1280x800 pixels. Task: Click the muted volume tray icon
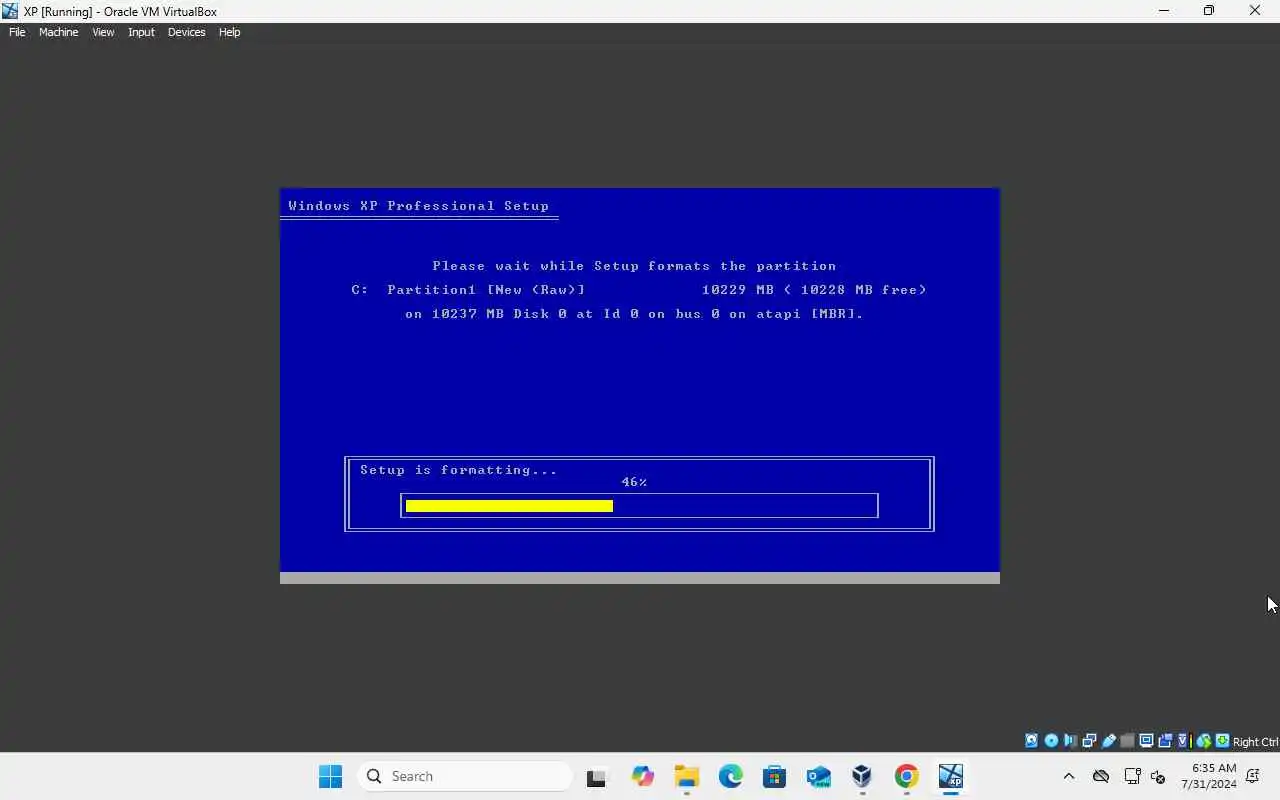tap(1158, 776)
